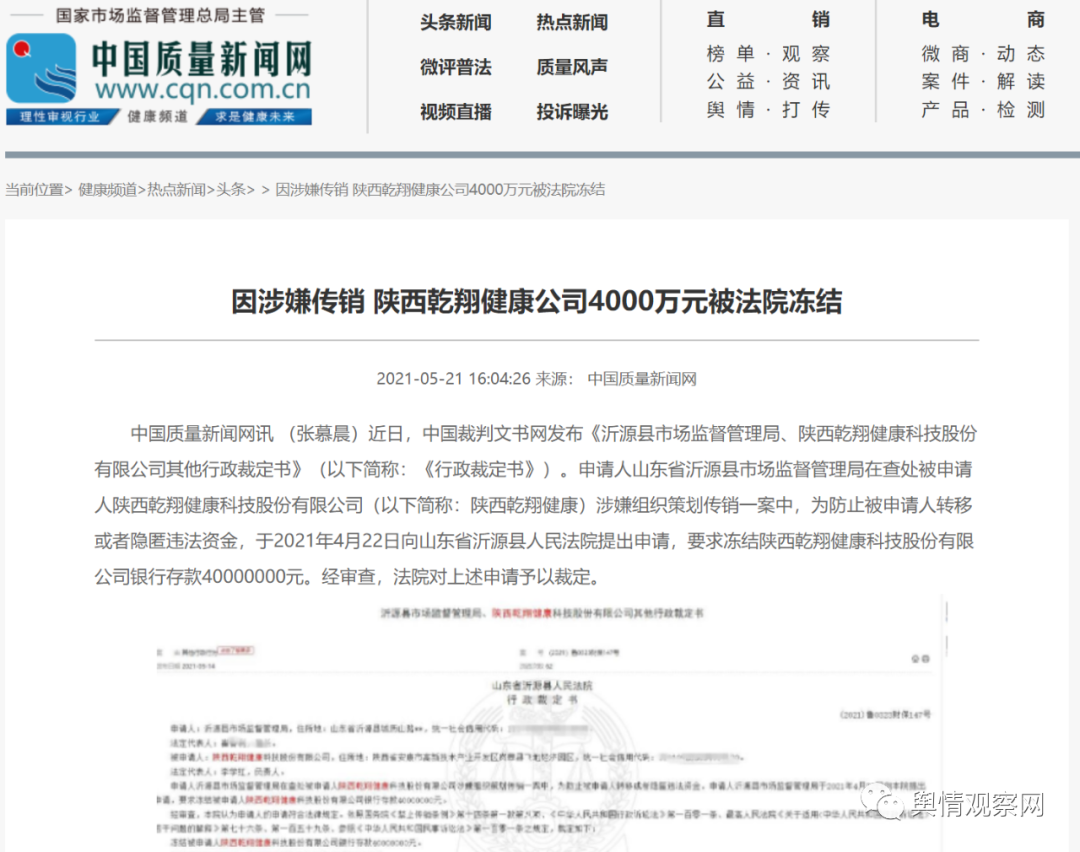Click the breadcrumb article title 因涉嫌传销
Screen dimensions: 1080x852
440,189
